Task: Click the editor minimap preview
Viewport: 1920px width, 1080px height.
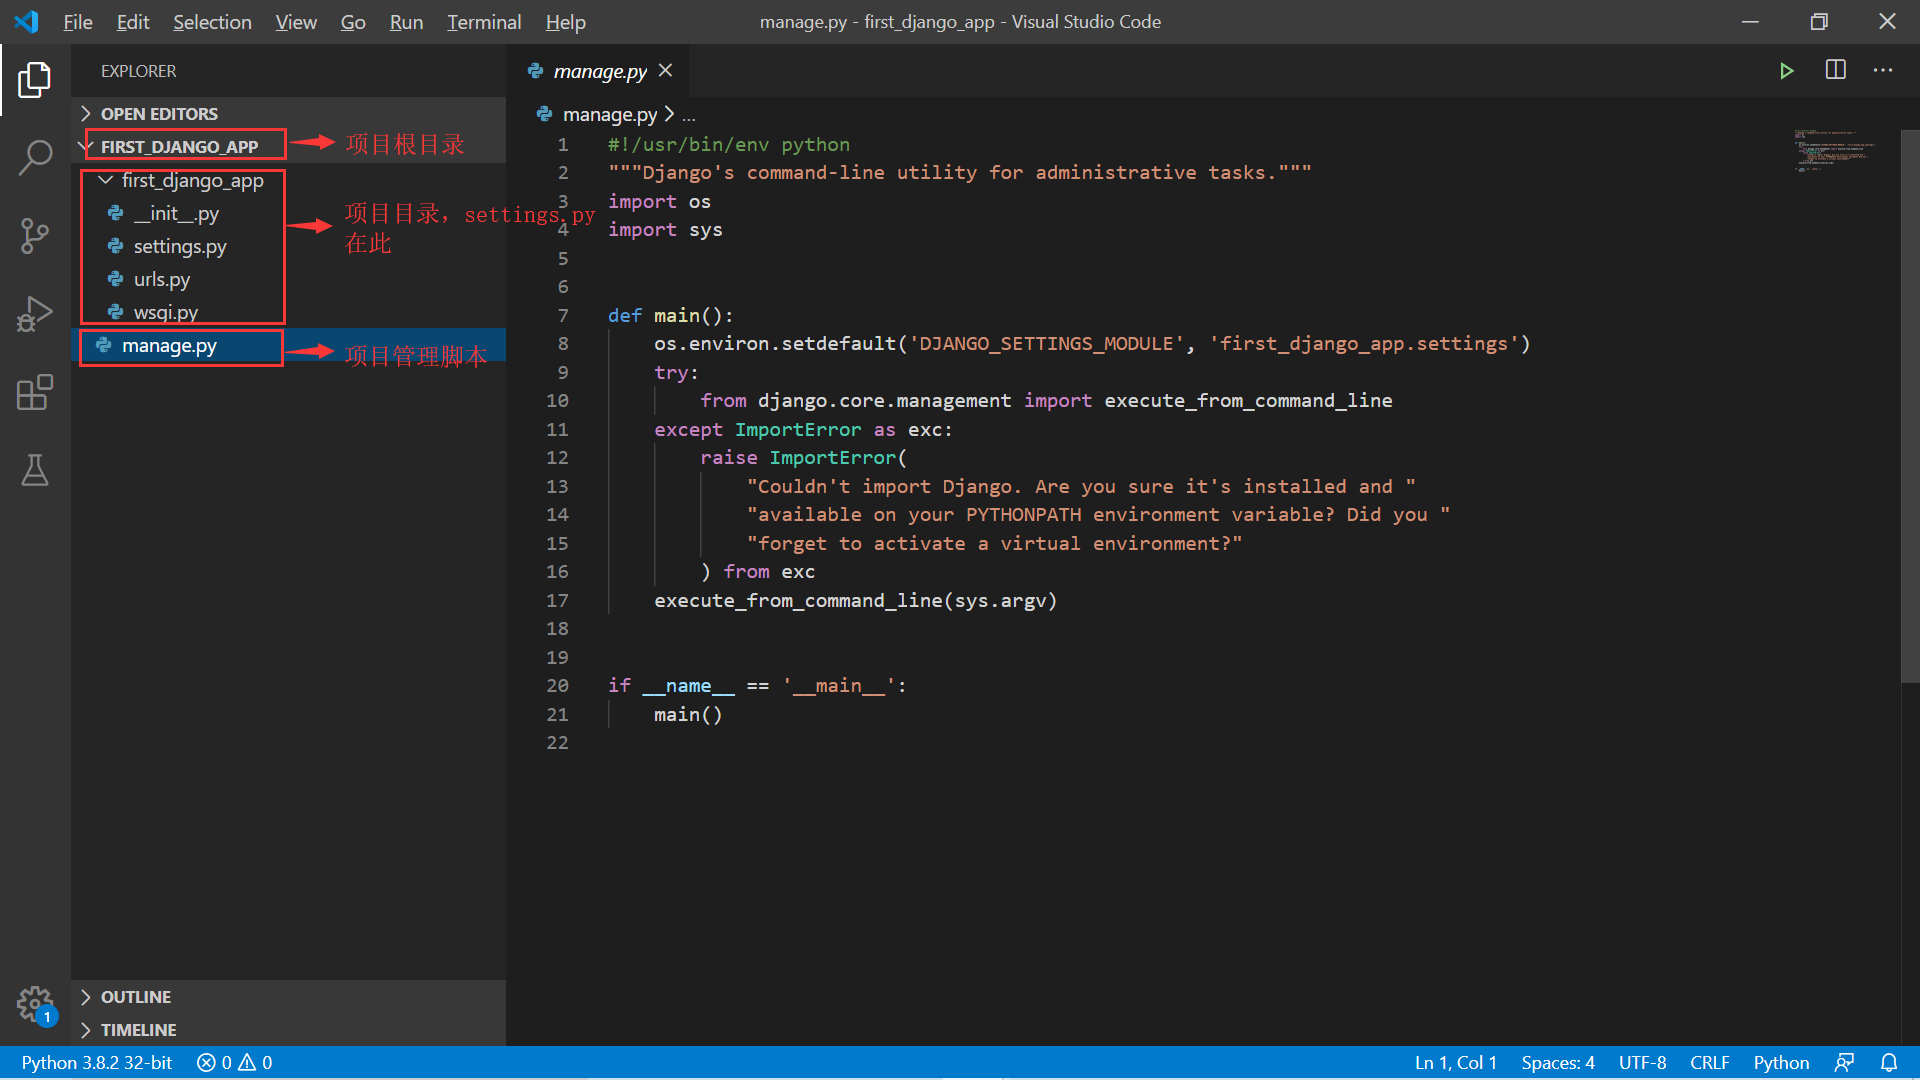Action: pos(1833,150)
